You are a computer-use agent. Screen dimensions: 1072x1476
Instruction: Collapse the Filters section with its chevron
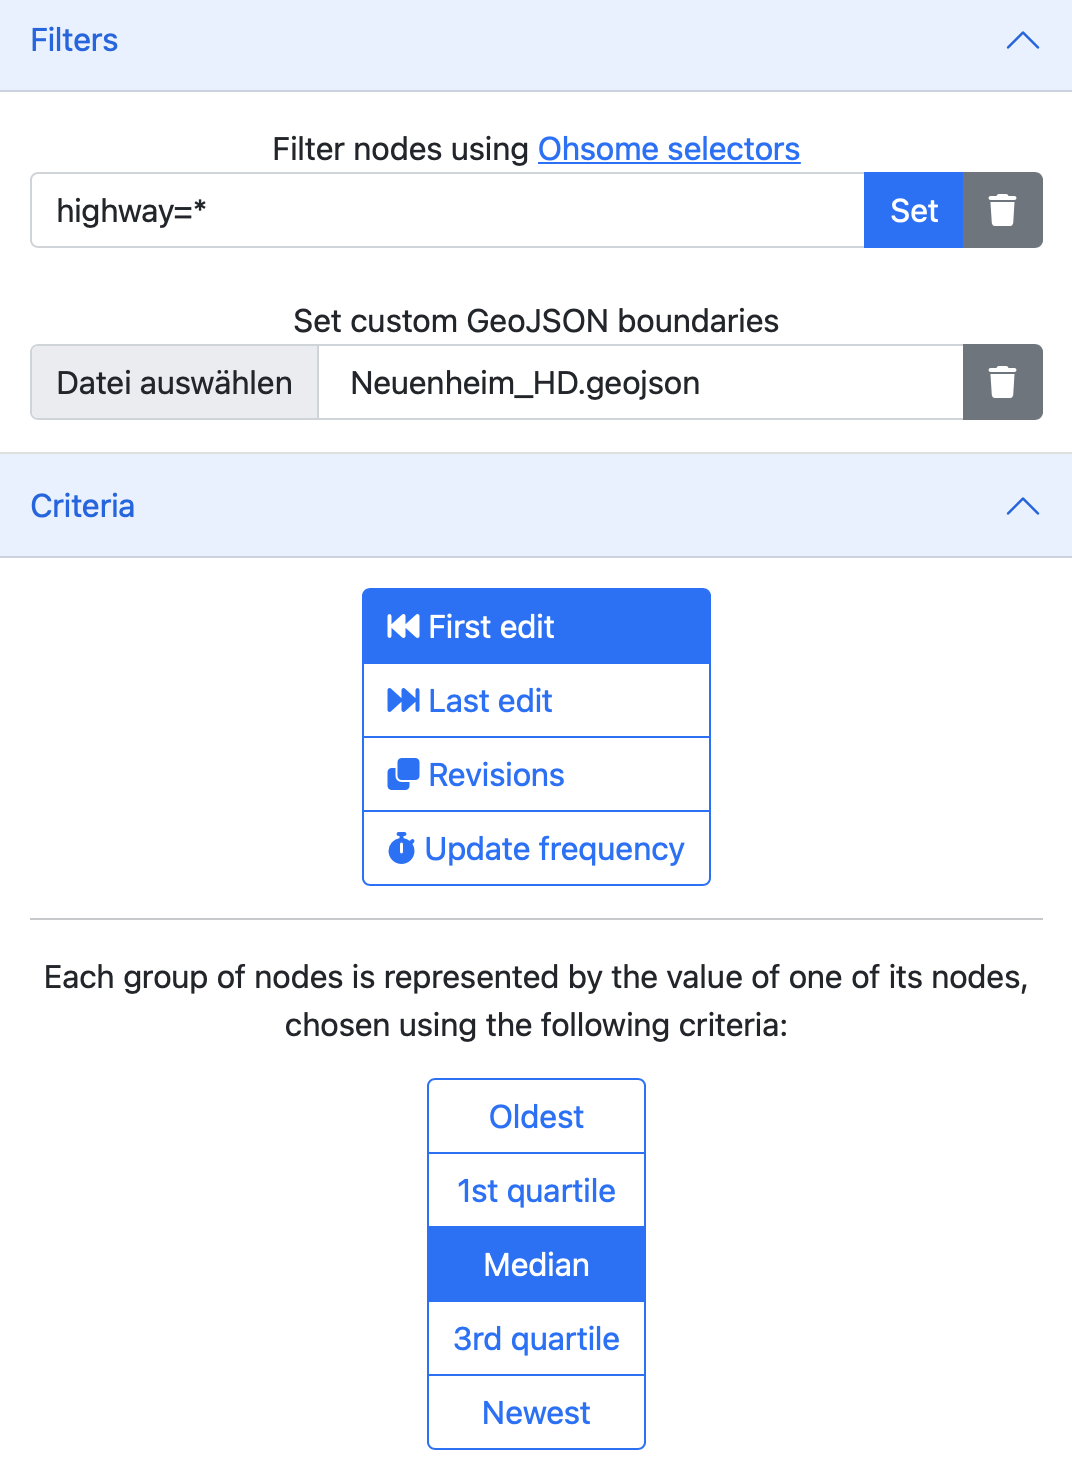tap(1022, 40)
